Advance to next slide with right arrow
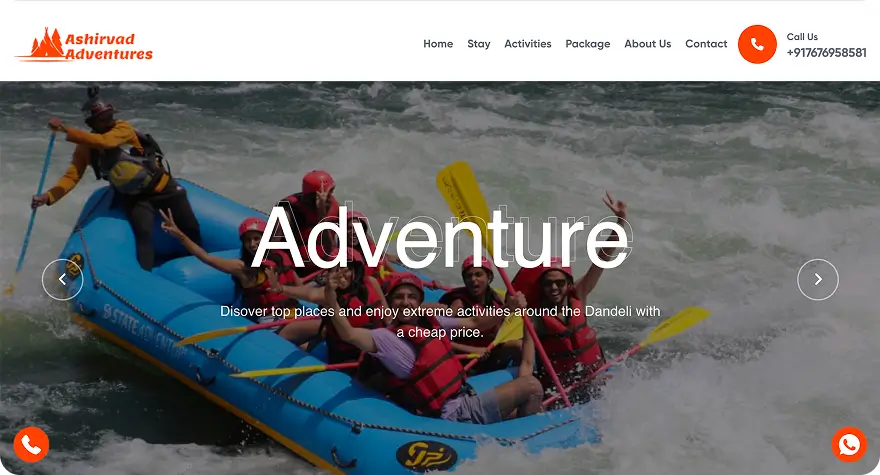The height and width of the screenshot is (475, 880). click(x=818, y=280)
